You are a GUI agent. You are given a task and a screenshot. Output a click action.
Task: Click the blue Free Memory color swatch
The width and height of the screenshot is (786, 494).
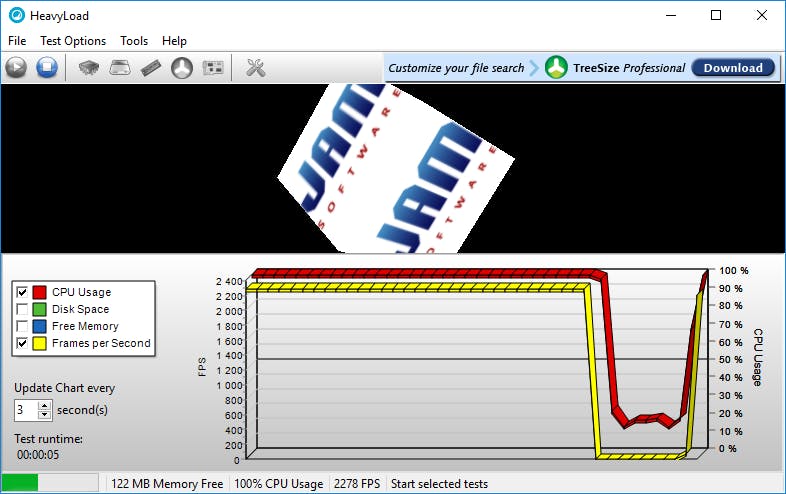(40, 326)
